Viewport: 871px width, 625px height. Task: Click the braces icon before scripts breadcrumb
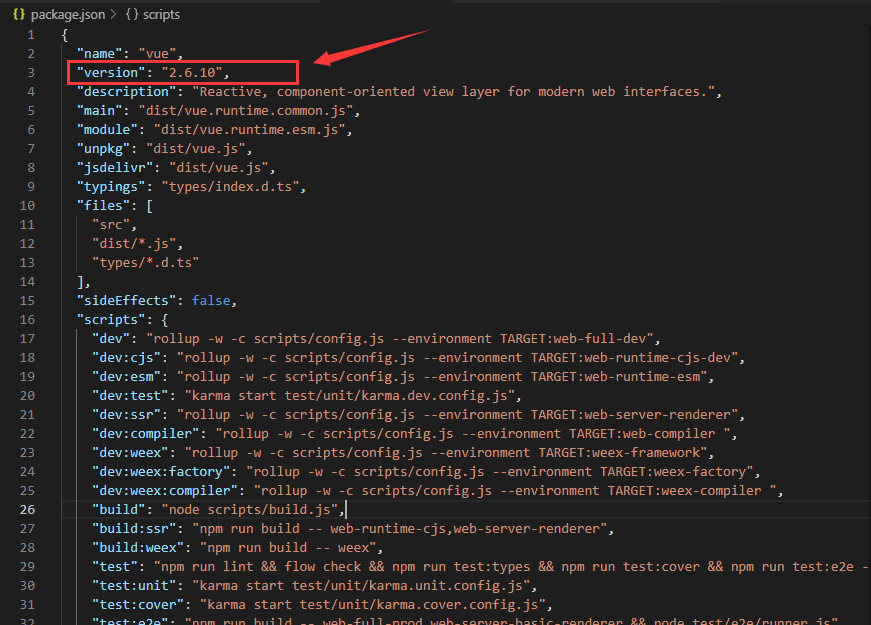coord(132,14)
